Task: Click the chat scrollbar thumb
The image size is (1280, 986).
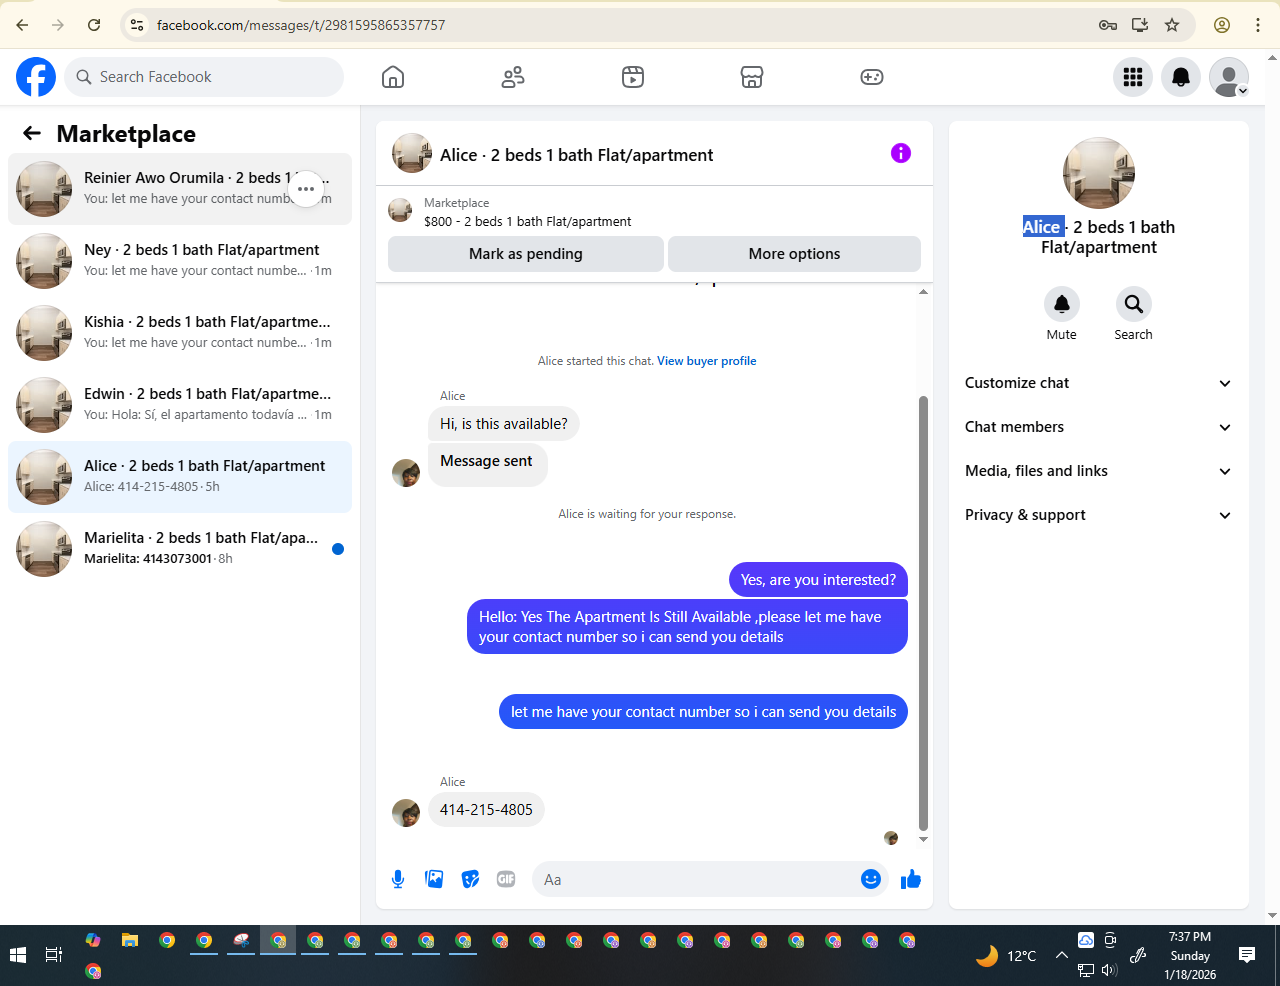Action: tap(923, 613)
